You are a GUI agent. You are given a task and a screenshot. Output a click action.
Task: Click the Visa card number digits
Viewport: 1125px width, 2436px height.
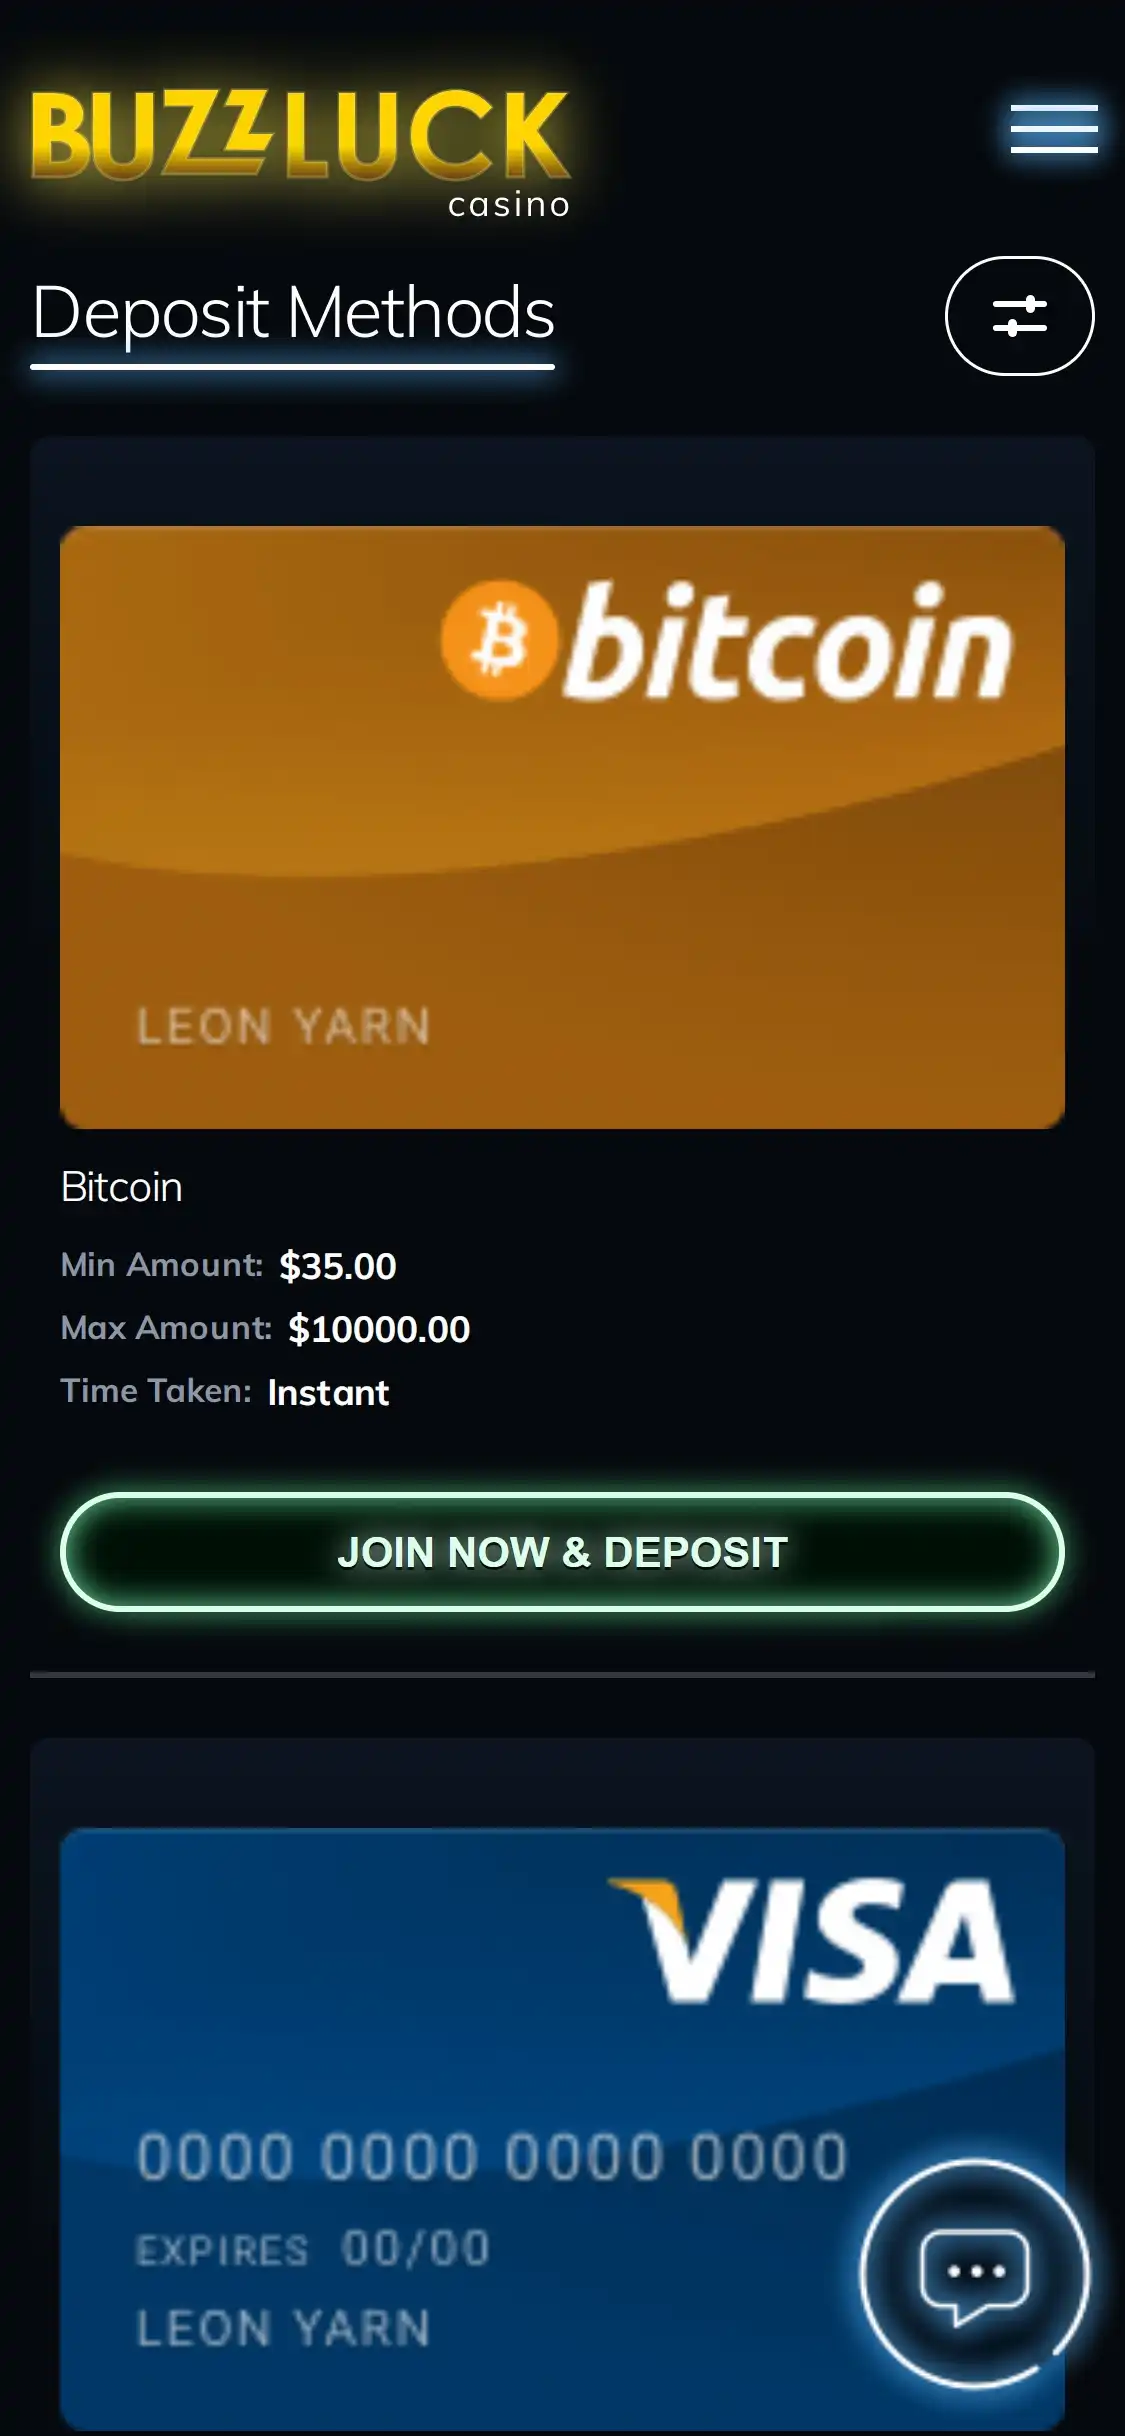pos(492,2157)
